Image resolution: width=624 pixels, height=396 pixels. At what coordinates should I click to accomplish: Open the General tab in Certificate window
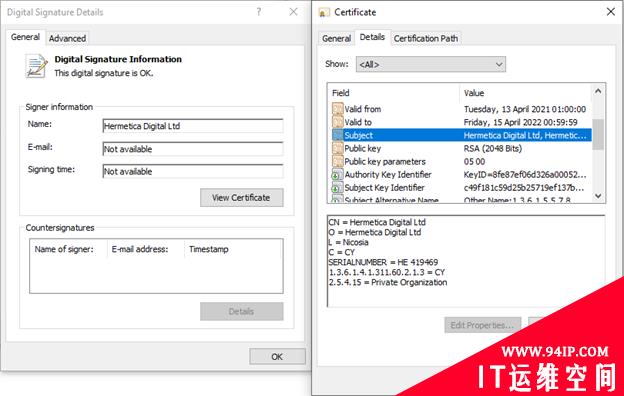pyautogui.click(x=336, y=38)
